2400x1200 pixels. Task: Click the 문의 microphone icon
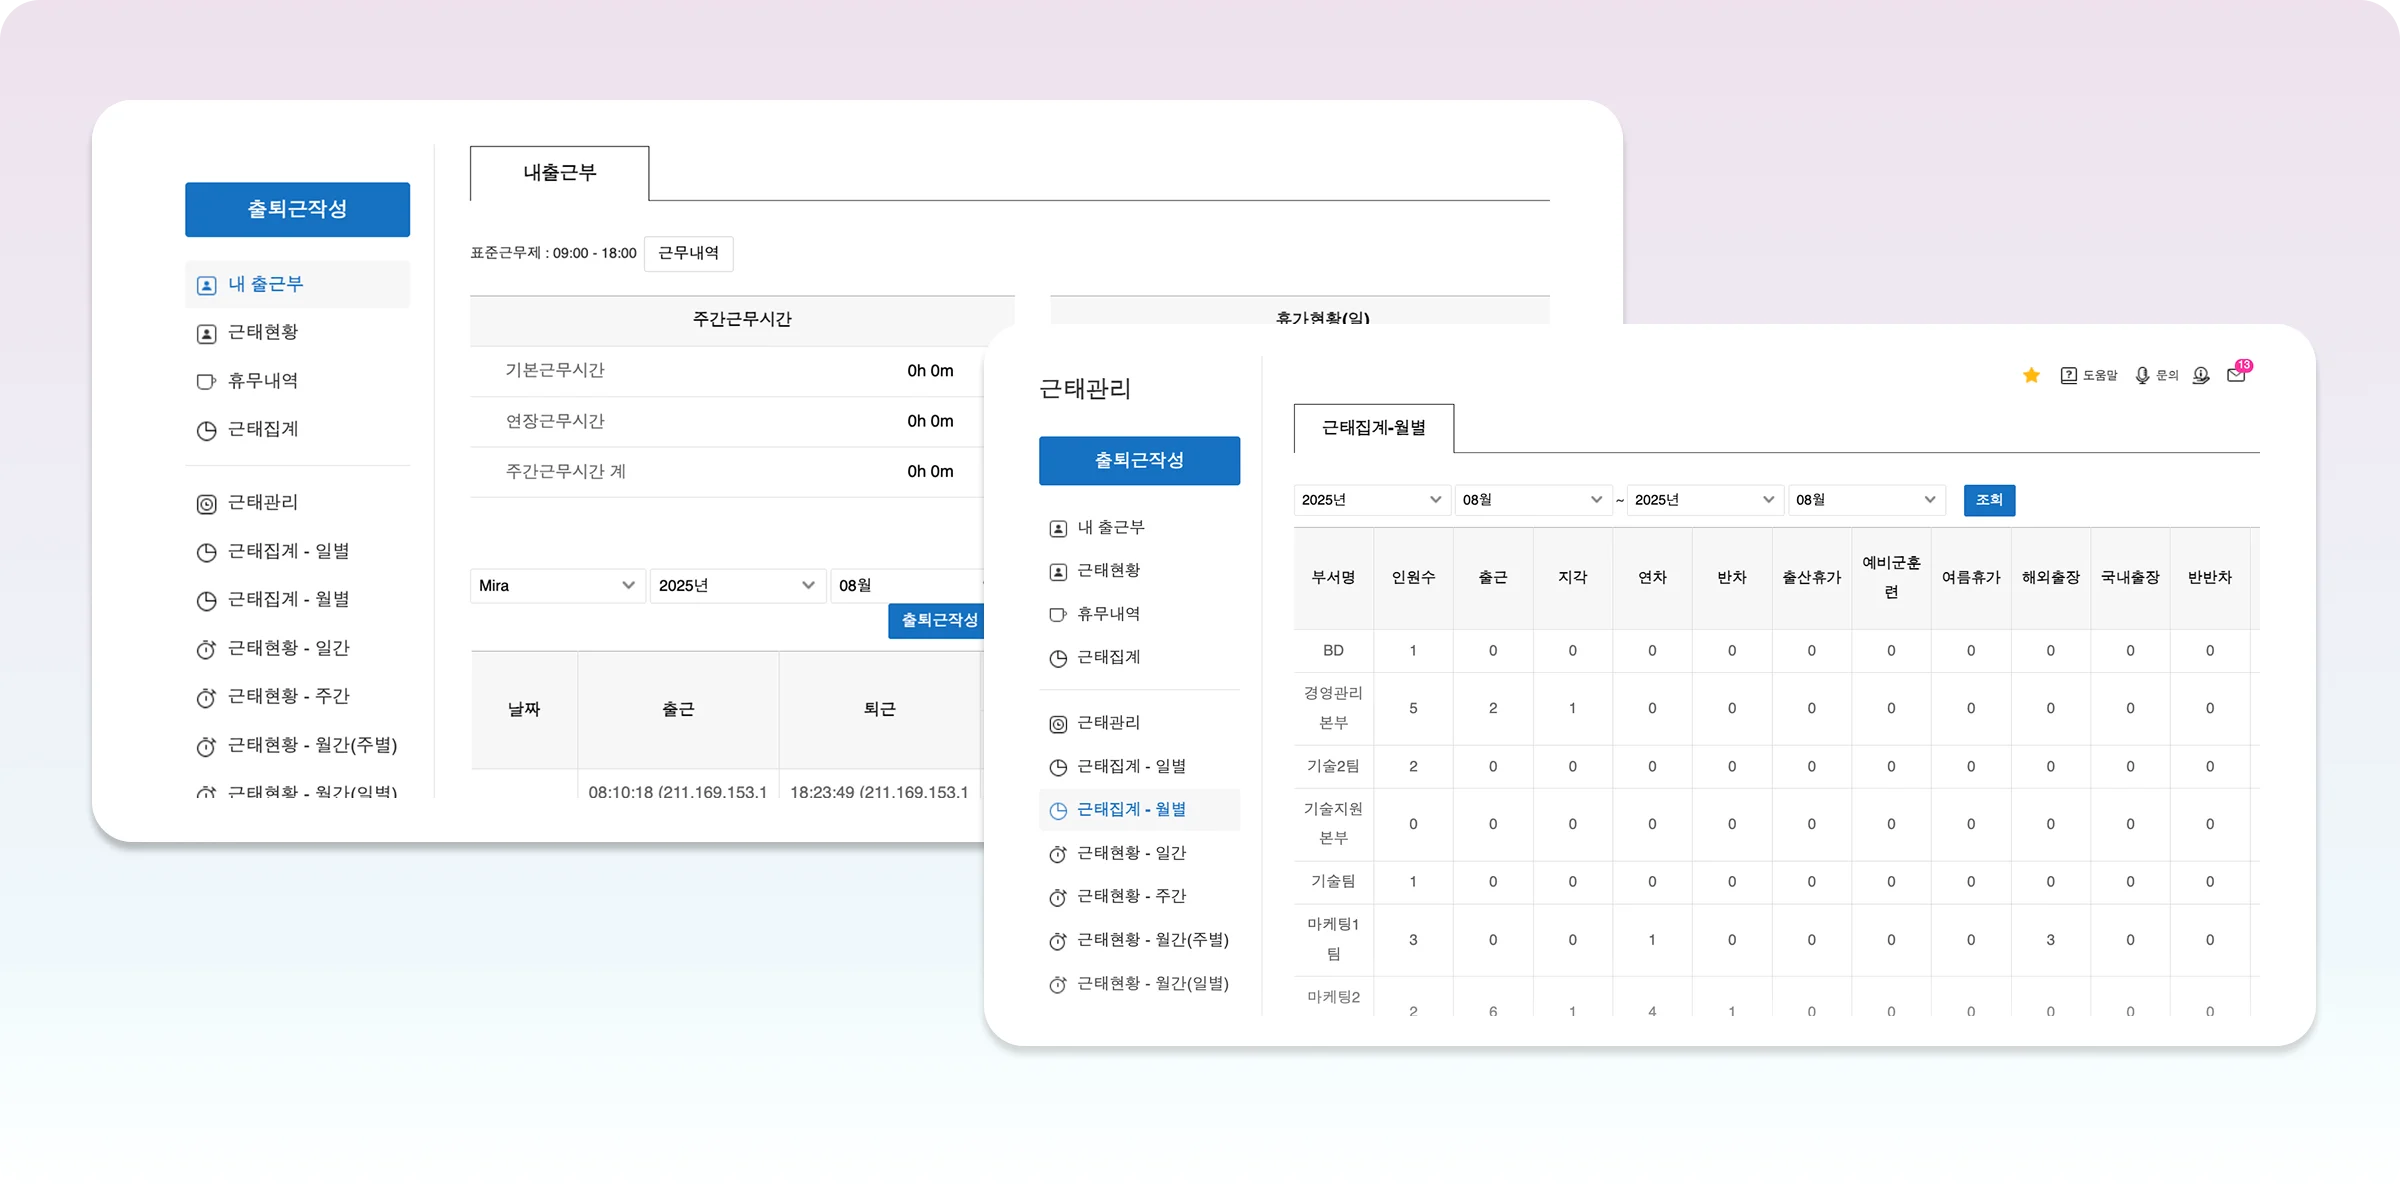(x=2142, y=375)
